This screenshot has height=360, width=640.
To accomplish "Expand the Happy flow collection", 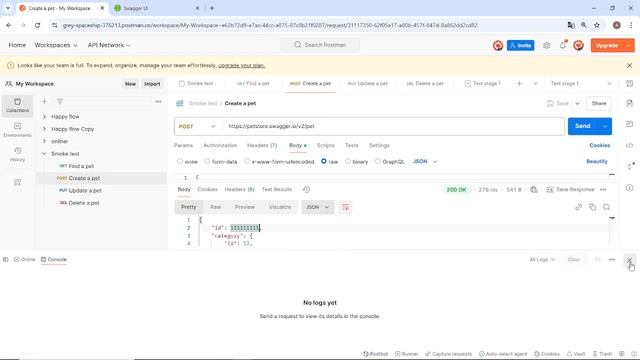I will click(x=44, y=117).
